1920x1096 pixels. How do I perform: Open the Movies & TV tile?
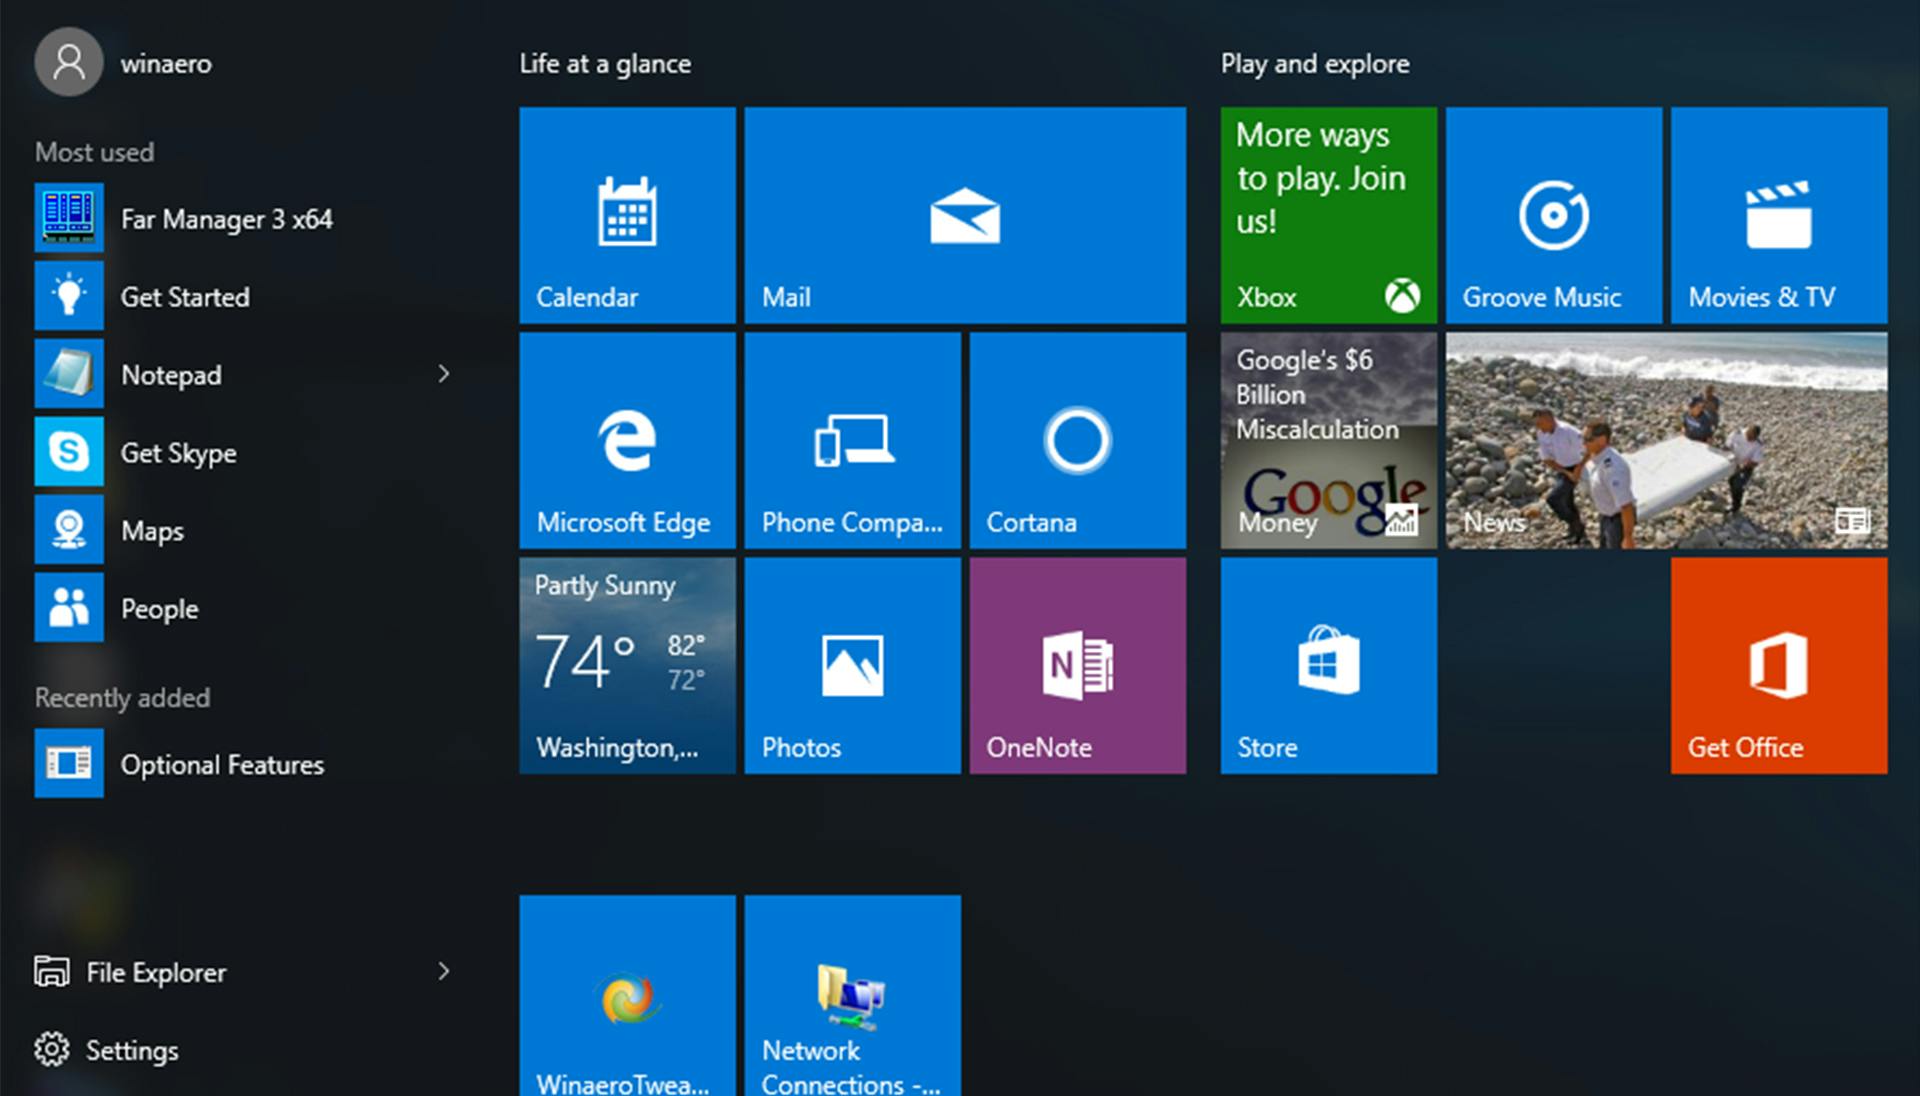[1778, 215]
